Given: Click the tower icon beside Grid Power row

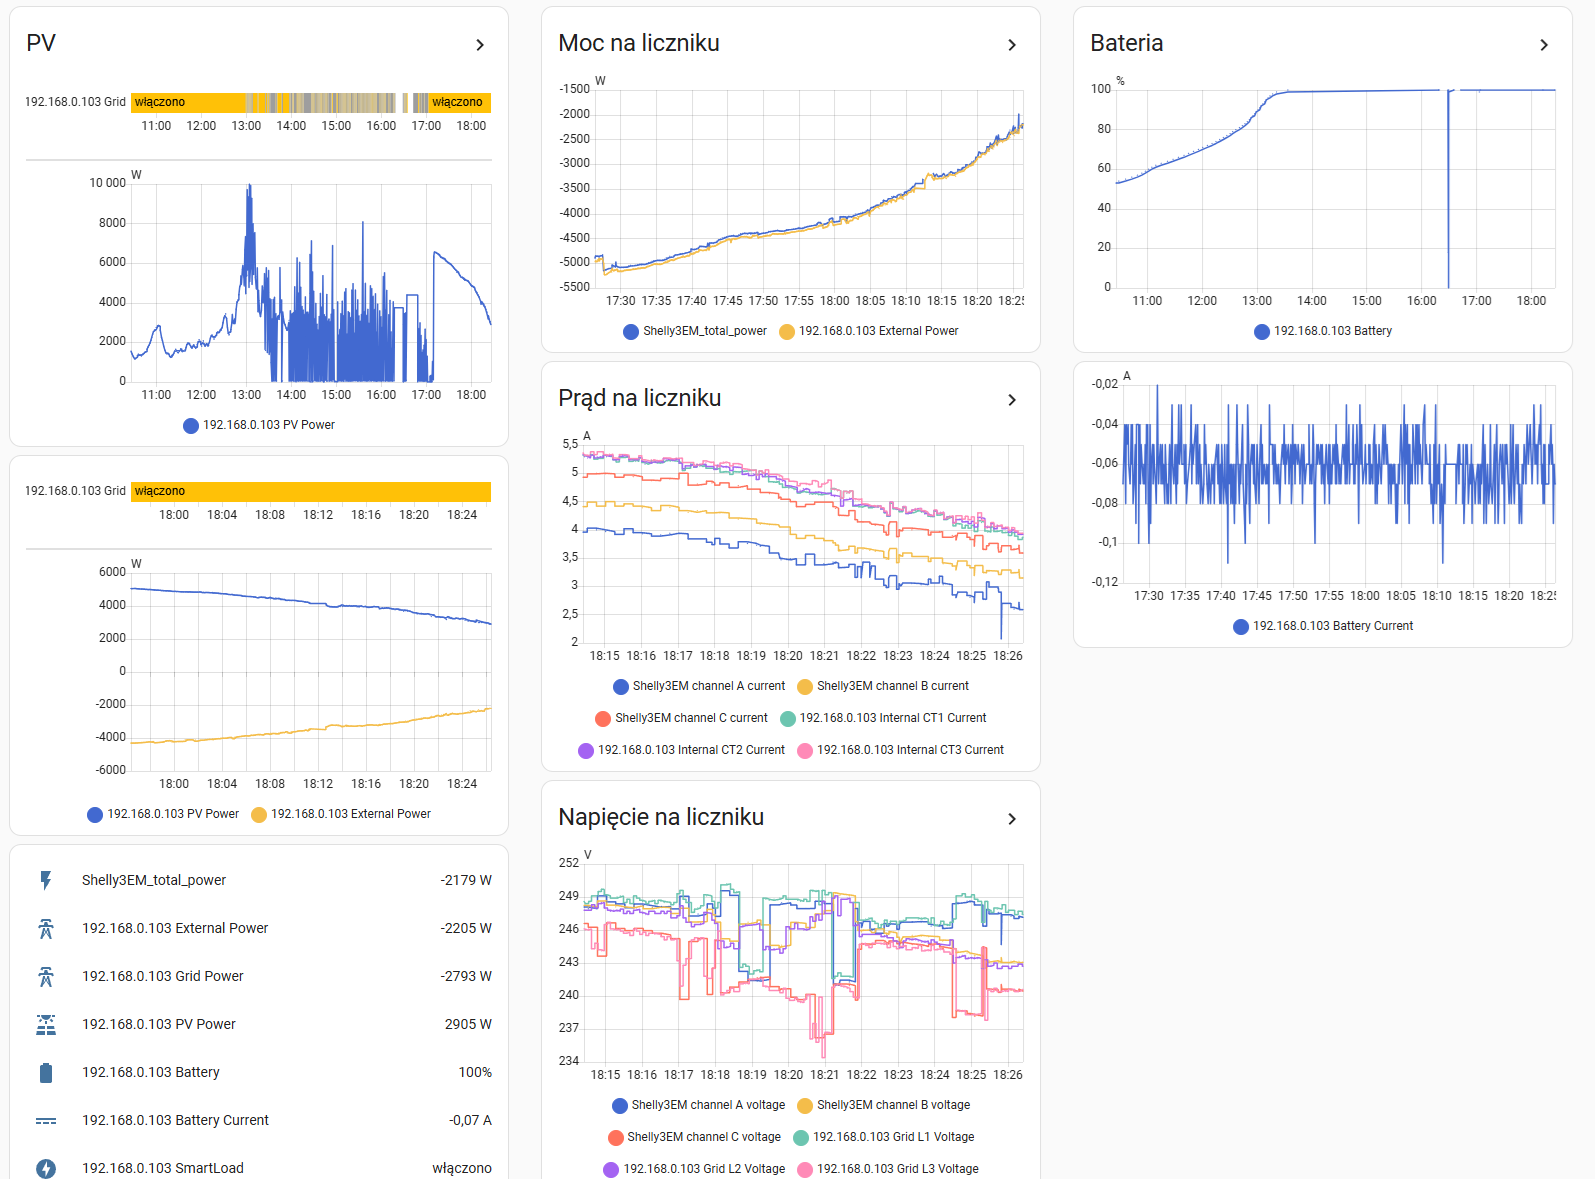Looking at the screenshot, I should pos(46,976).
